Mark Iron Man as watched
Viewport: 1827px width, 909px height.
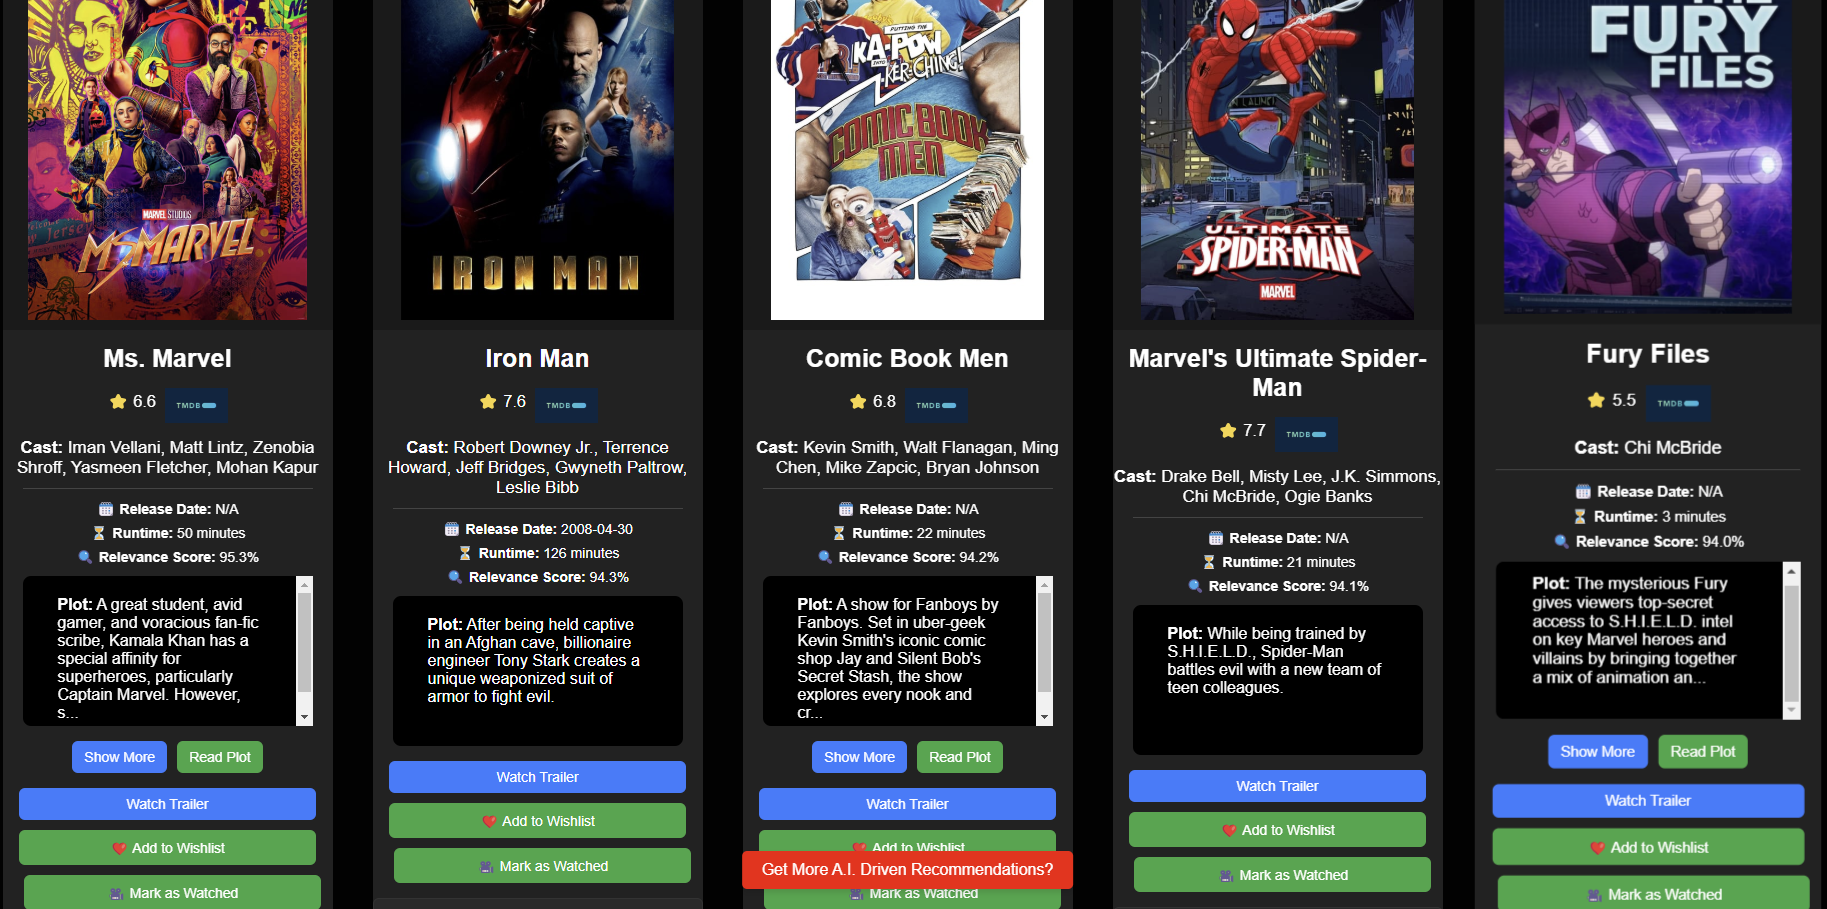(x=542, y=866)
